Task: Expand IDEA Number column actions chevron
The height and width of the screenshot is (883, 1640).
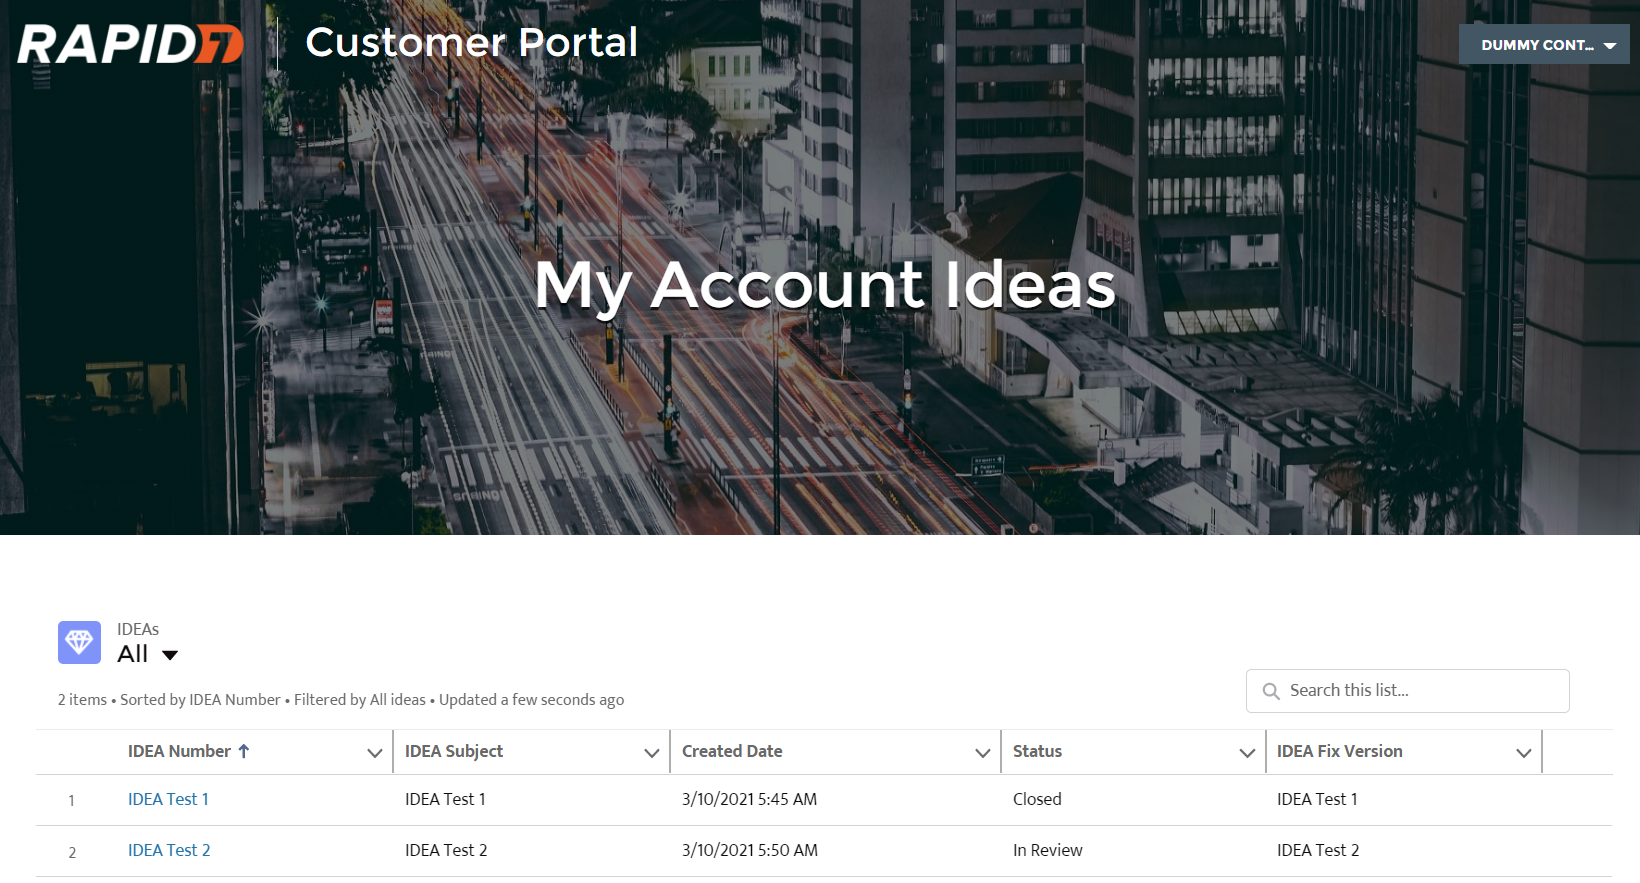Action: (x=375, y=753)
